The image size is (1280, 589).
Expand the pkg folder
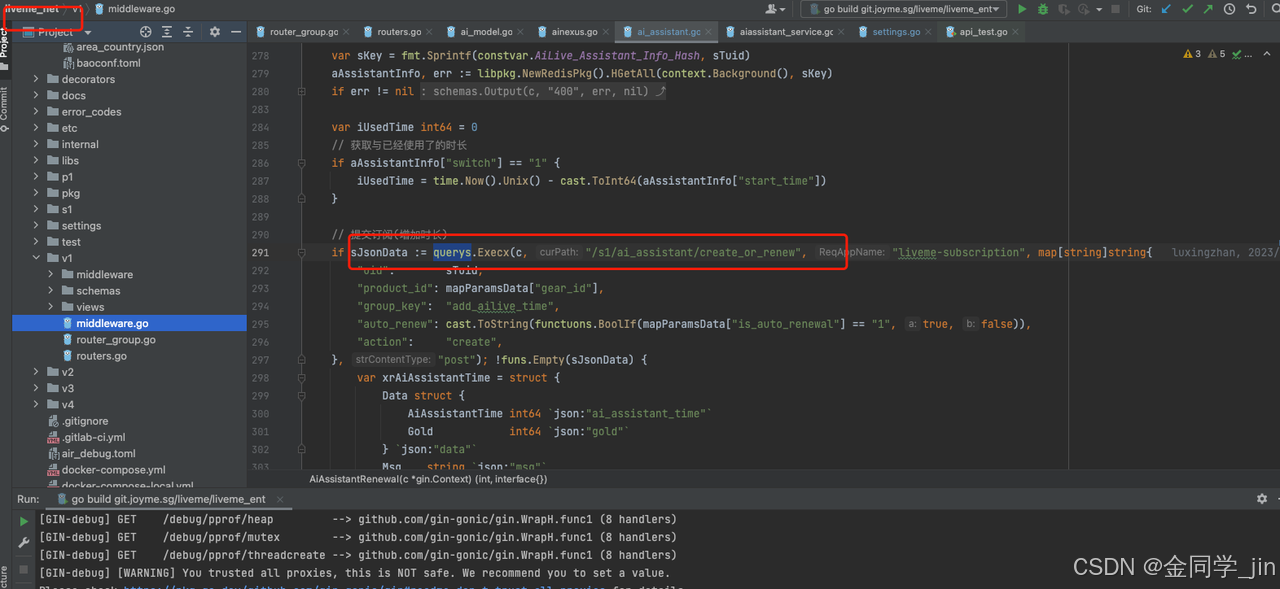tap(37, 193)
